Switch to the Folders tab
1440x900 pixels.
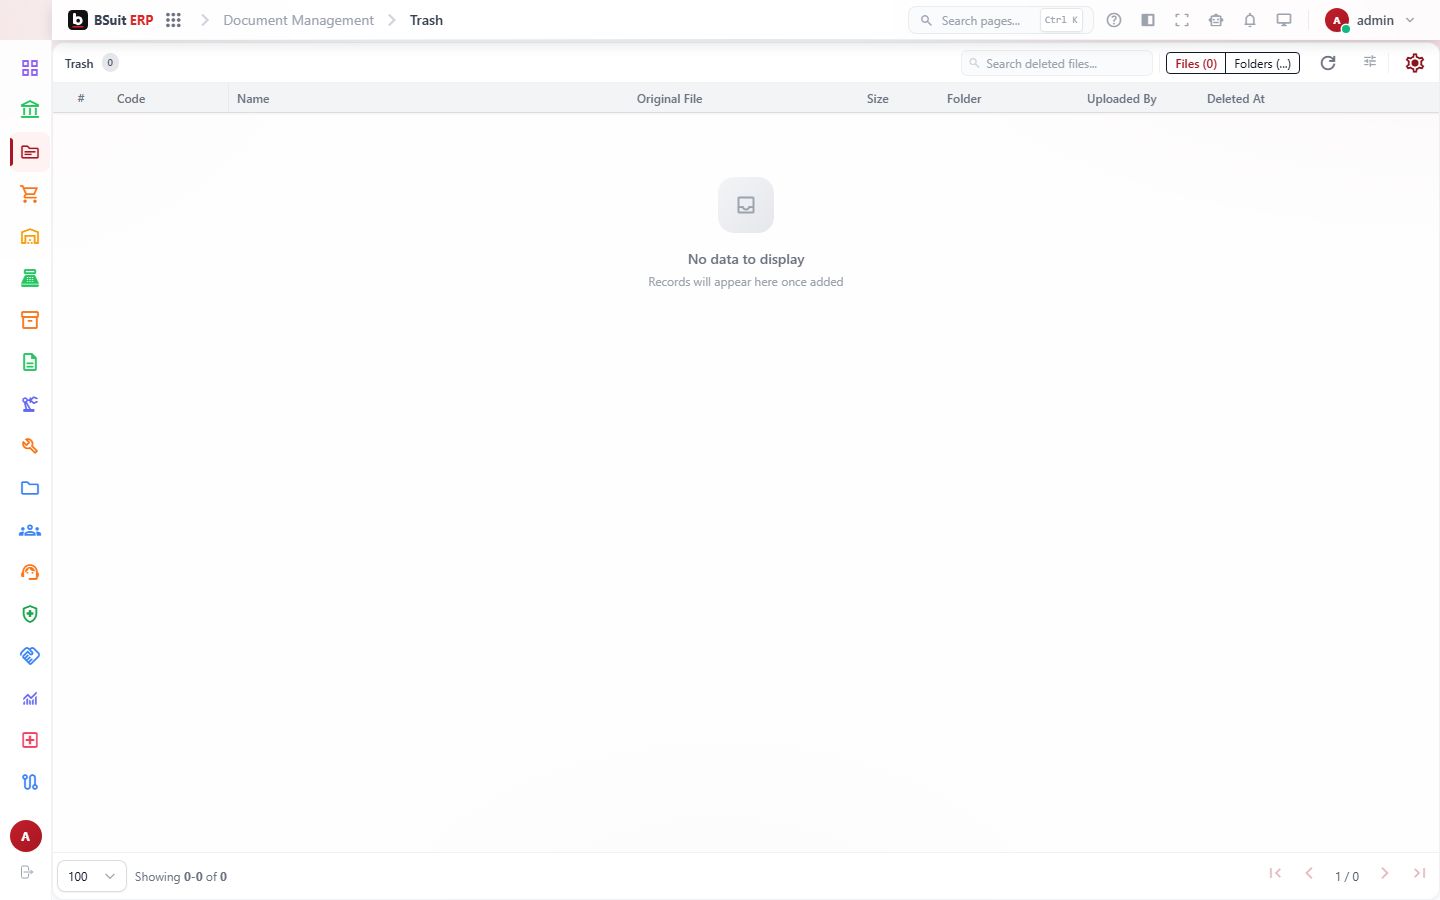[x=1262, y=63]
